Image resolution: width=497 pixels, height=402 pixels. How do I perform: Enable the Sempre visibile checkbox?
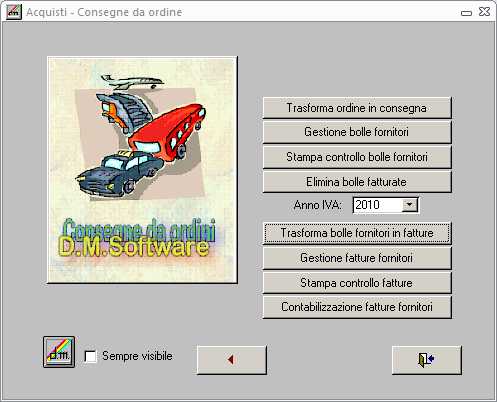point(91,356)
